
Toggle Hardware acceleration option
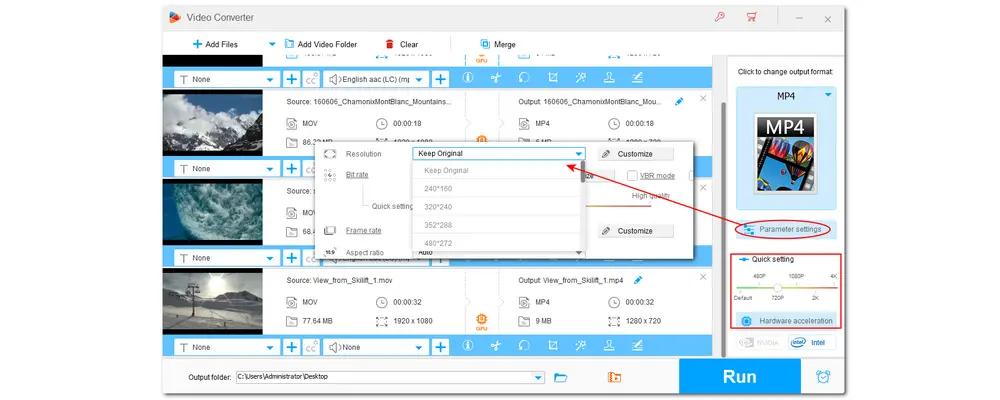(x=786, y=320)
